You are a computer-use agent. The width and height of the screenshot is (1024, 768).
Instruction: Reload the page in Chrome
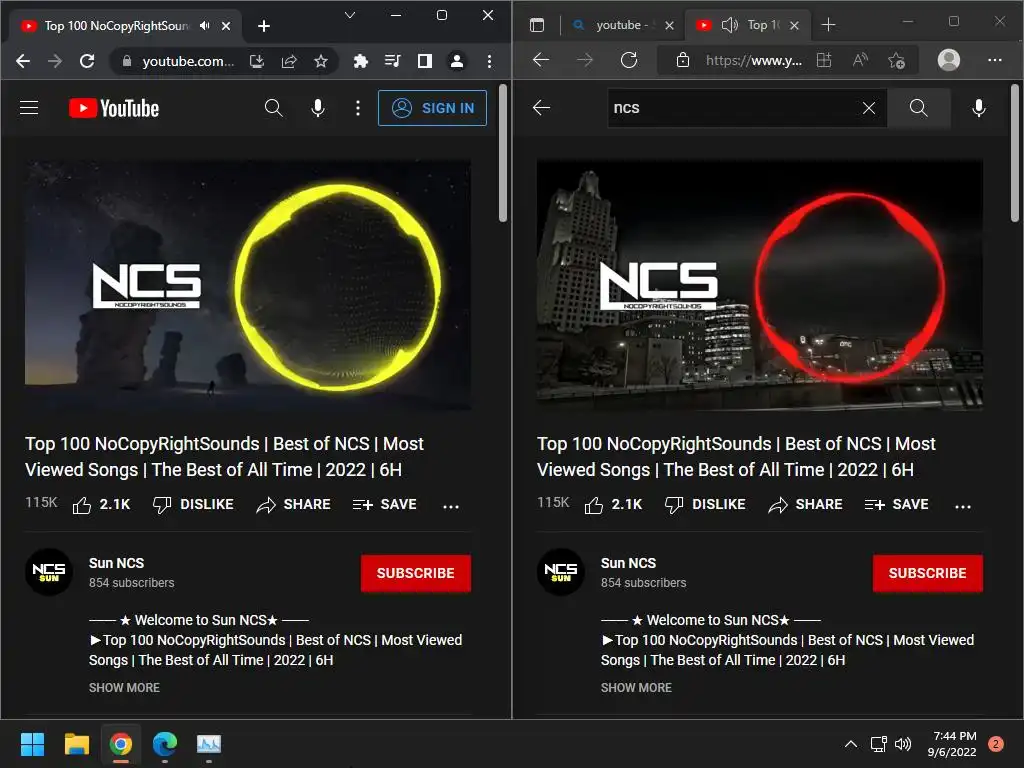pyautogui.click(x=87, y=61)
